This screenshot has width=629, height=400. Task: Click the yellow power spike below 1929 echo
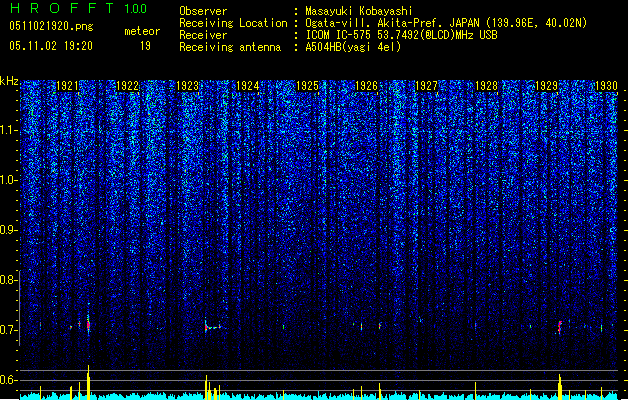tap(560, 386)
